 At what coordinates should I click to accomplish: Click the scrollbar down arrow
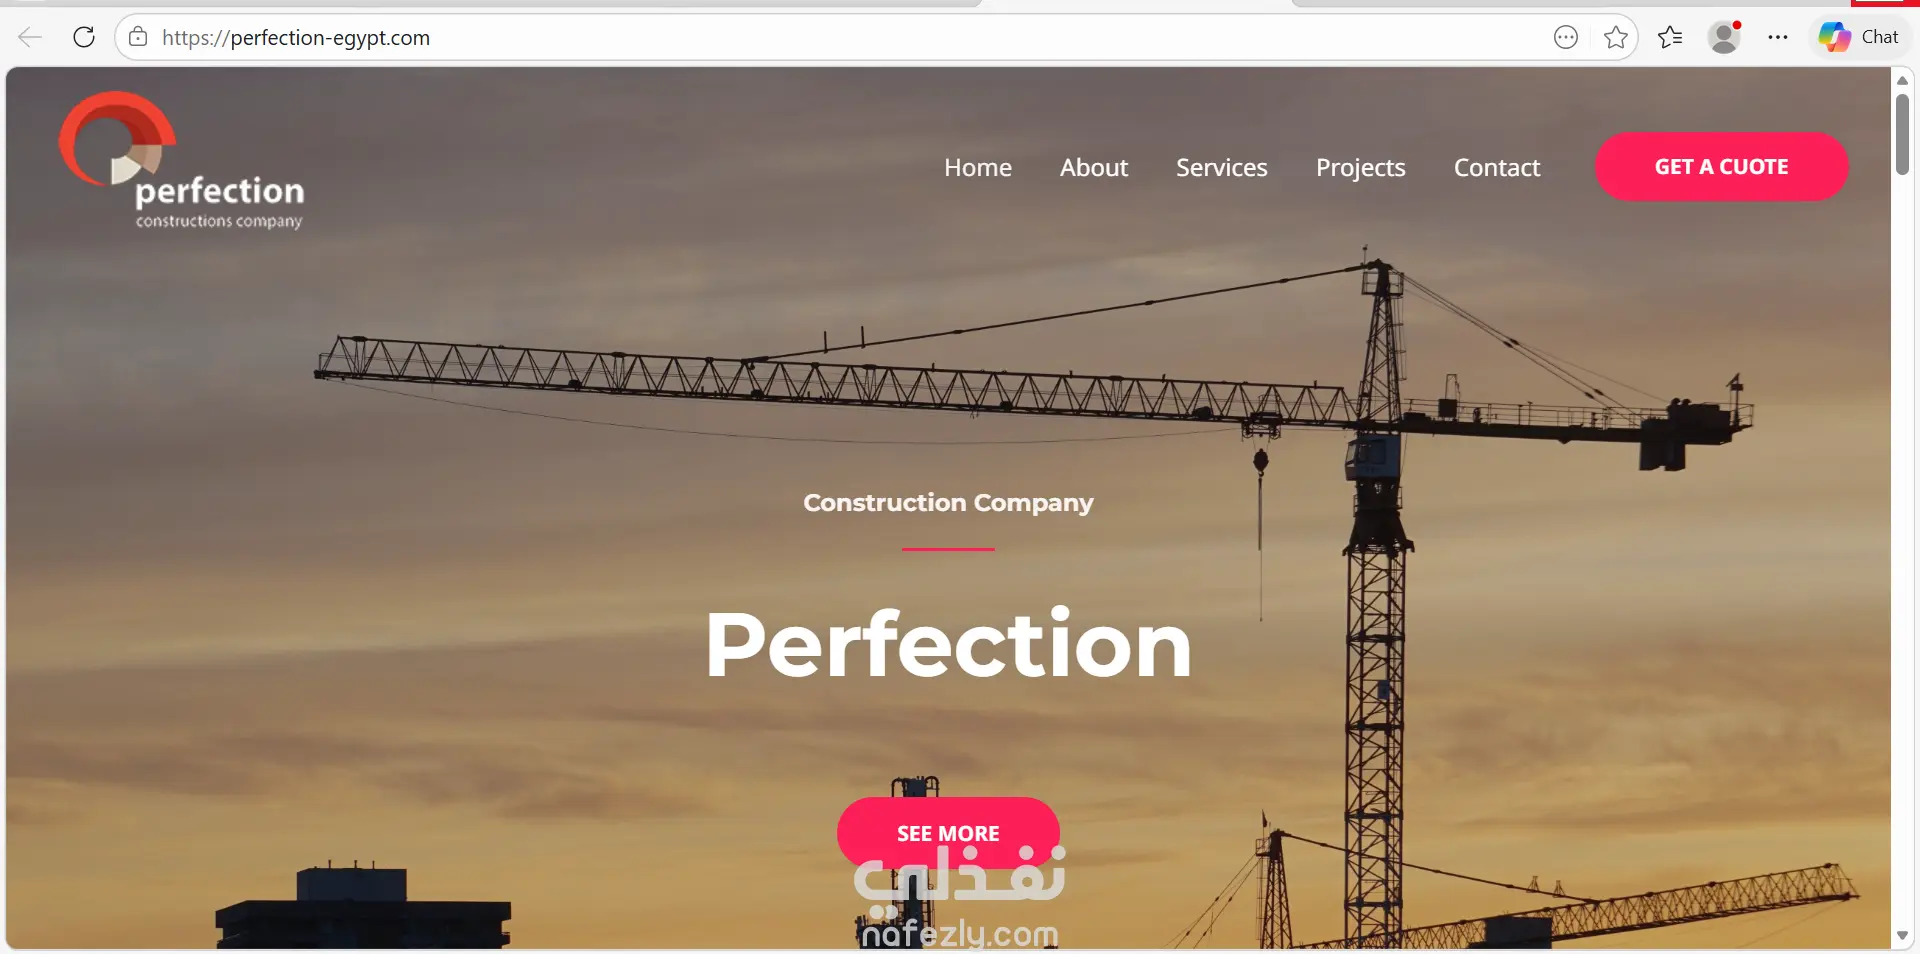click(x=1902, y=936)
